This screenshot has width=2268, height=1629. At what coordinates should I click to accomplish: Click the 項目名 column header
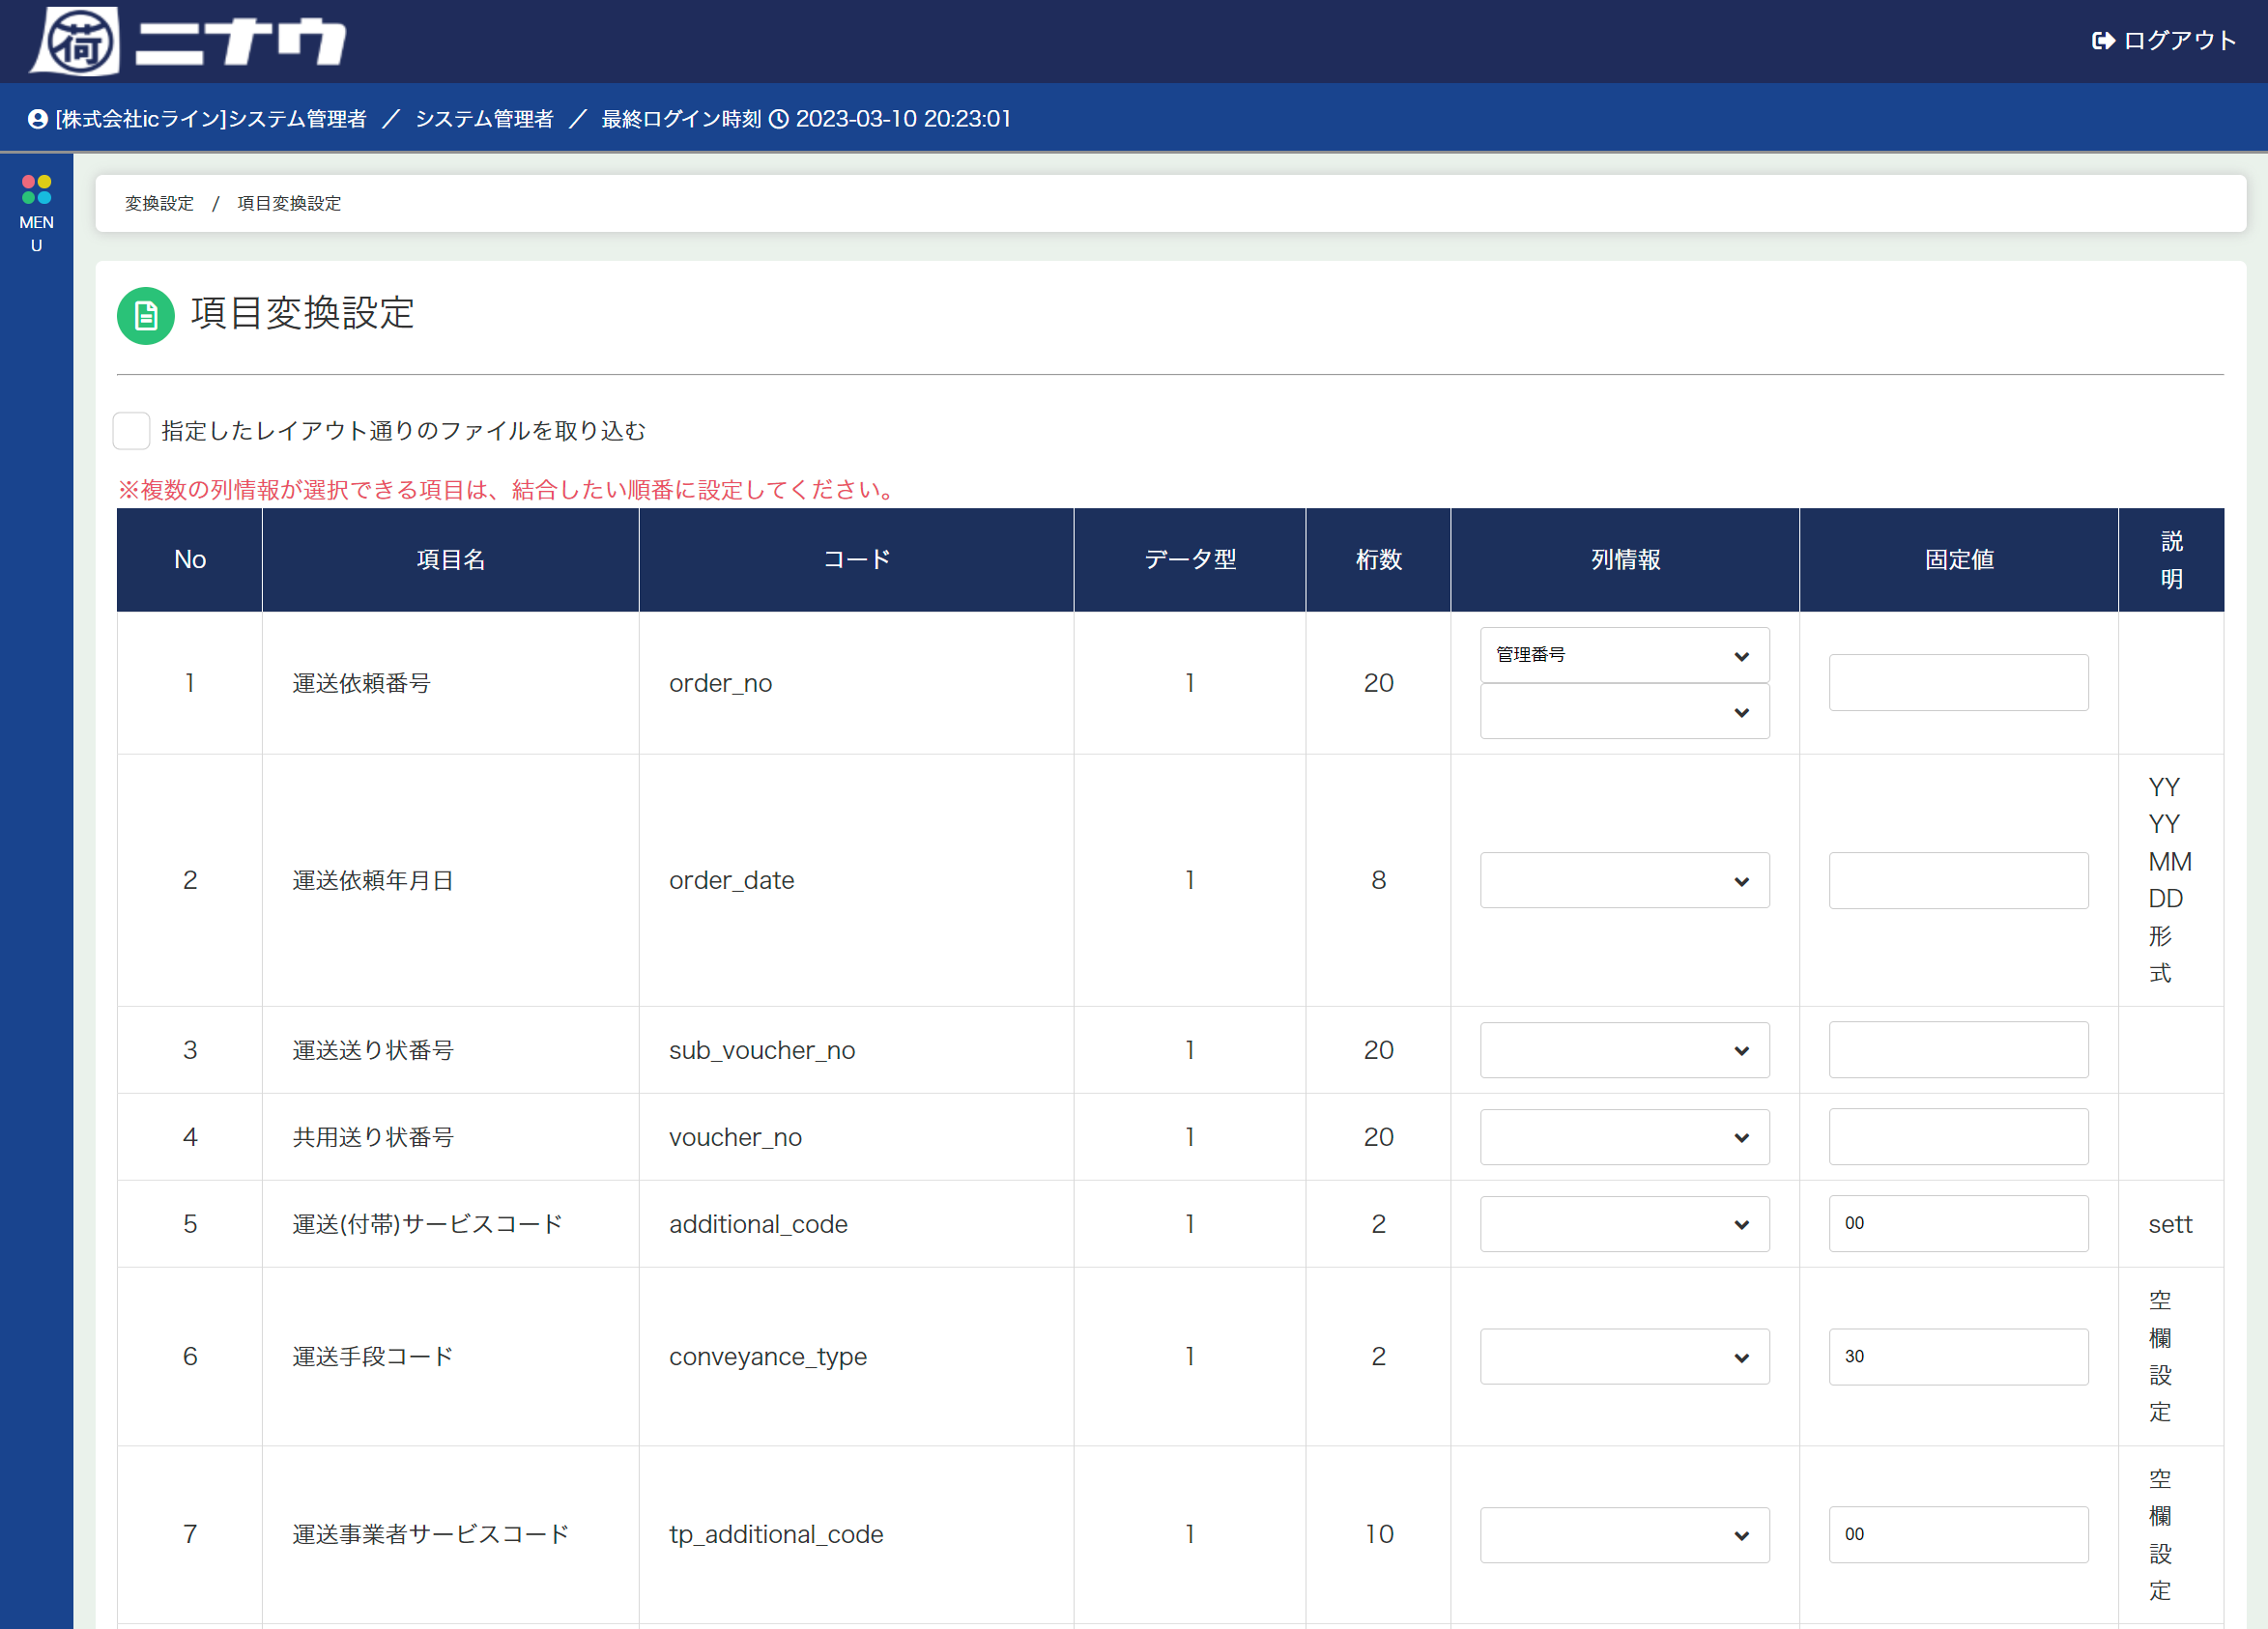tap(451, 560)
